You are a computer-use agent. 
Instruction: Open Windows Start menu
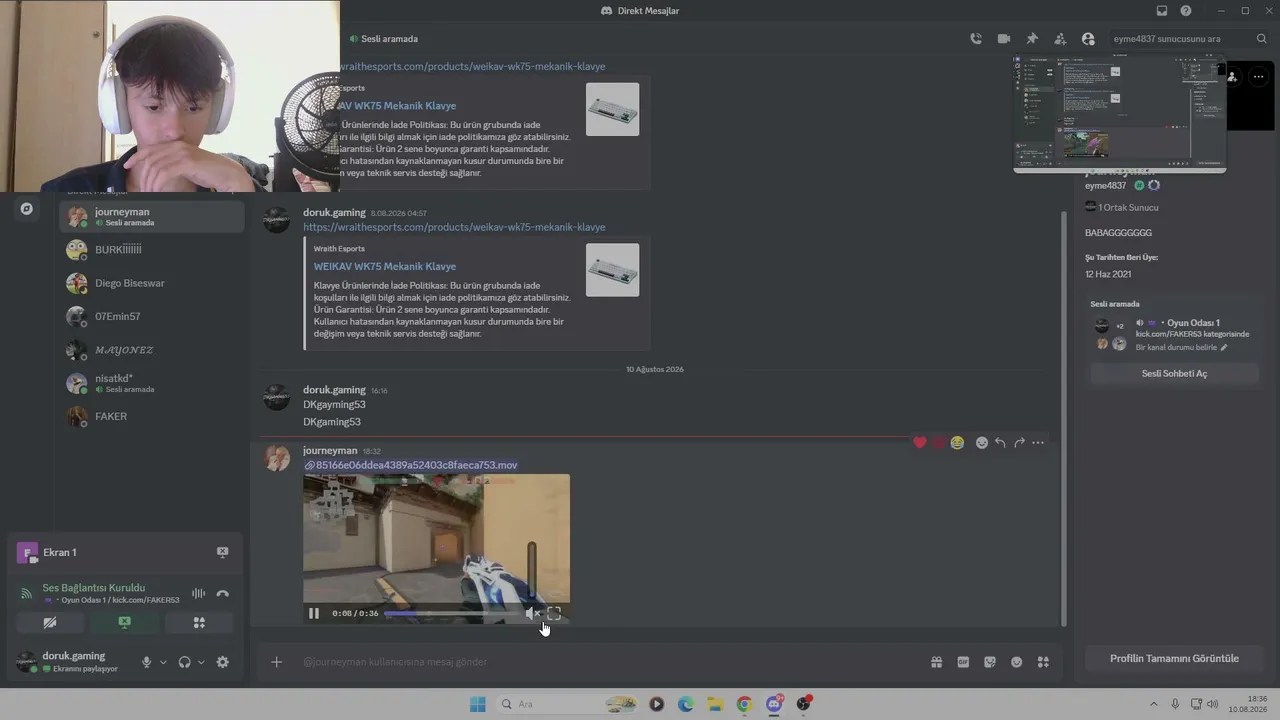478,704
